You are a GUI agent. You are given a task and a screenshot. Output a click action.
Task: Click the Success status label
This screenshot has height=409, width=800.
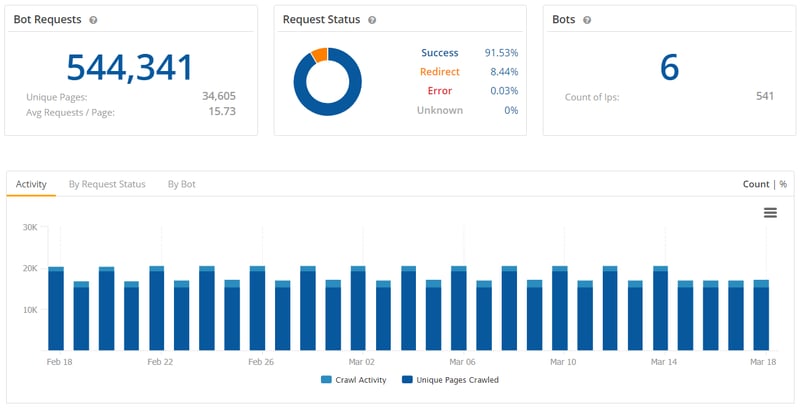pyautogui.click(x=440, y=53)
